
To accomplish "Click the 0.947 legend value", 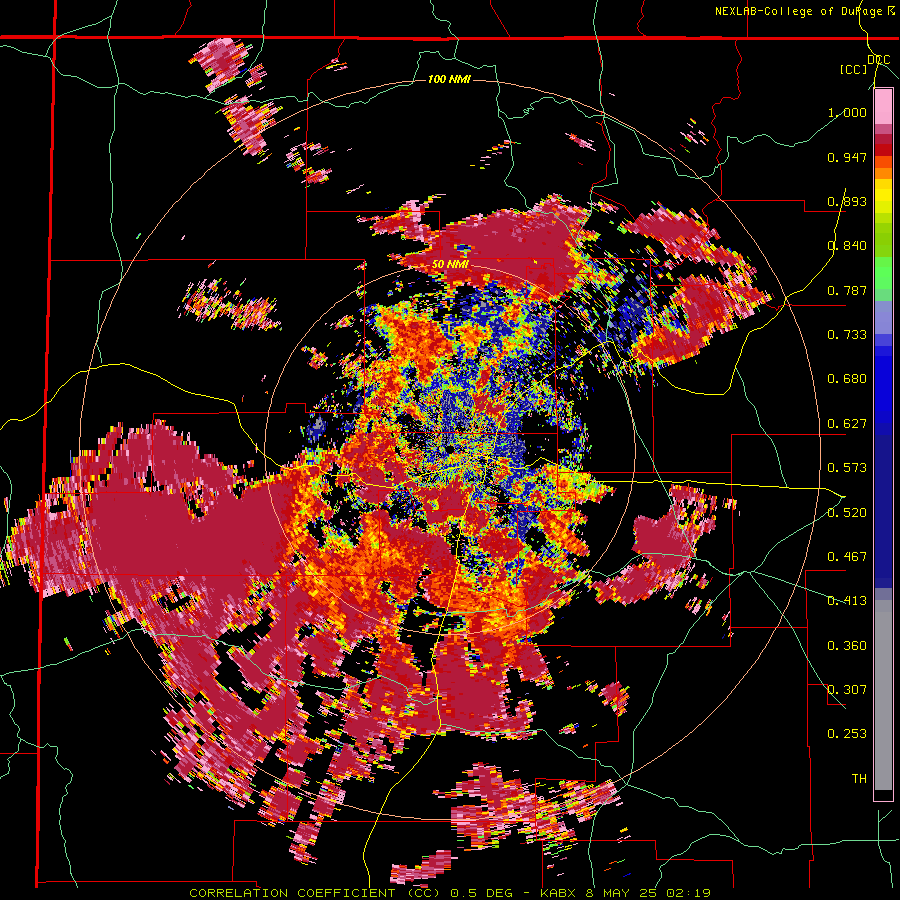I will tap(847, 157).
